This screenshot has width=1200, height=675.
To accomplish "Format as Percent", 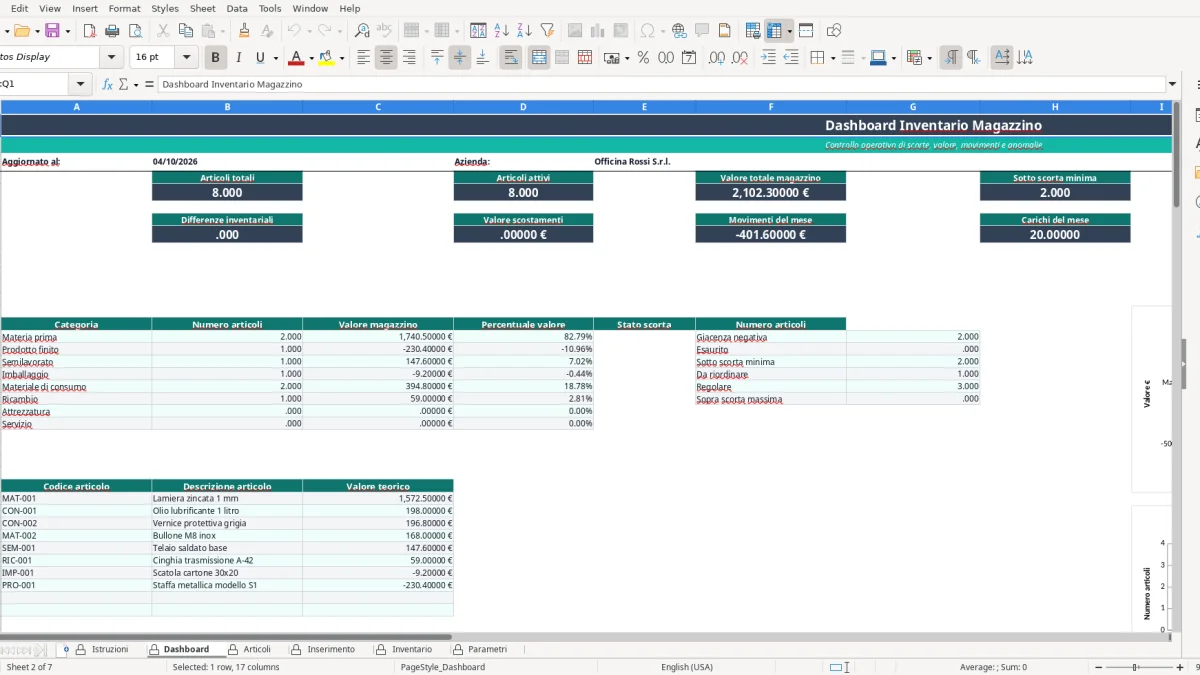I will pyautogui.click(x=643, y=58).
